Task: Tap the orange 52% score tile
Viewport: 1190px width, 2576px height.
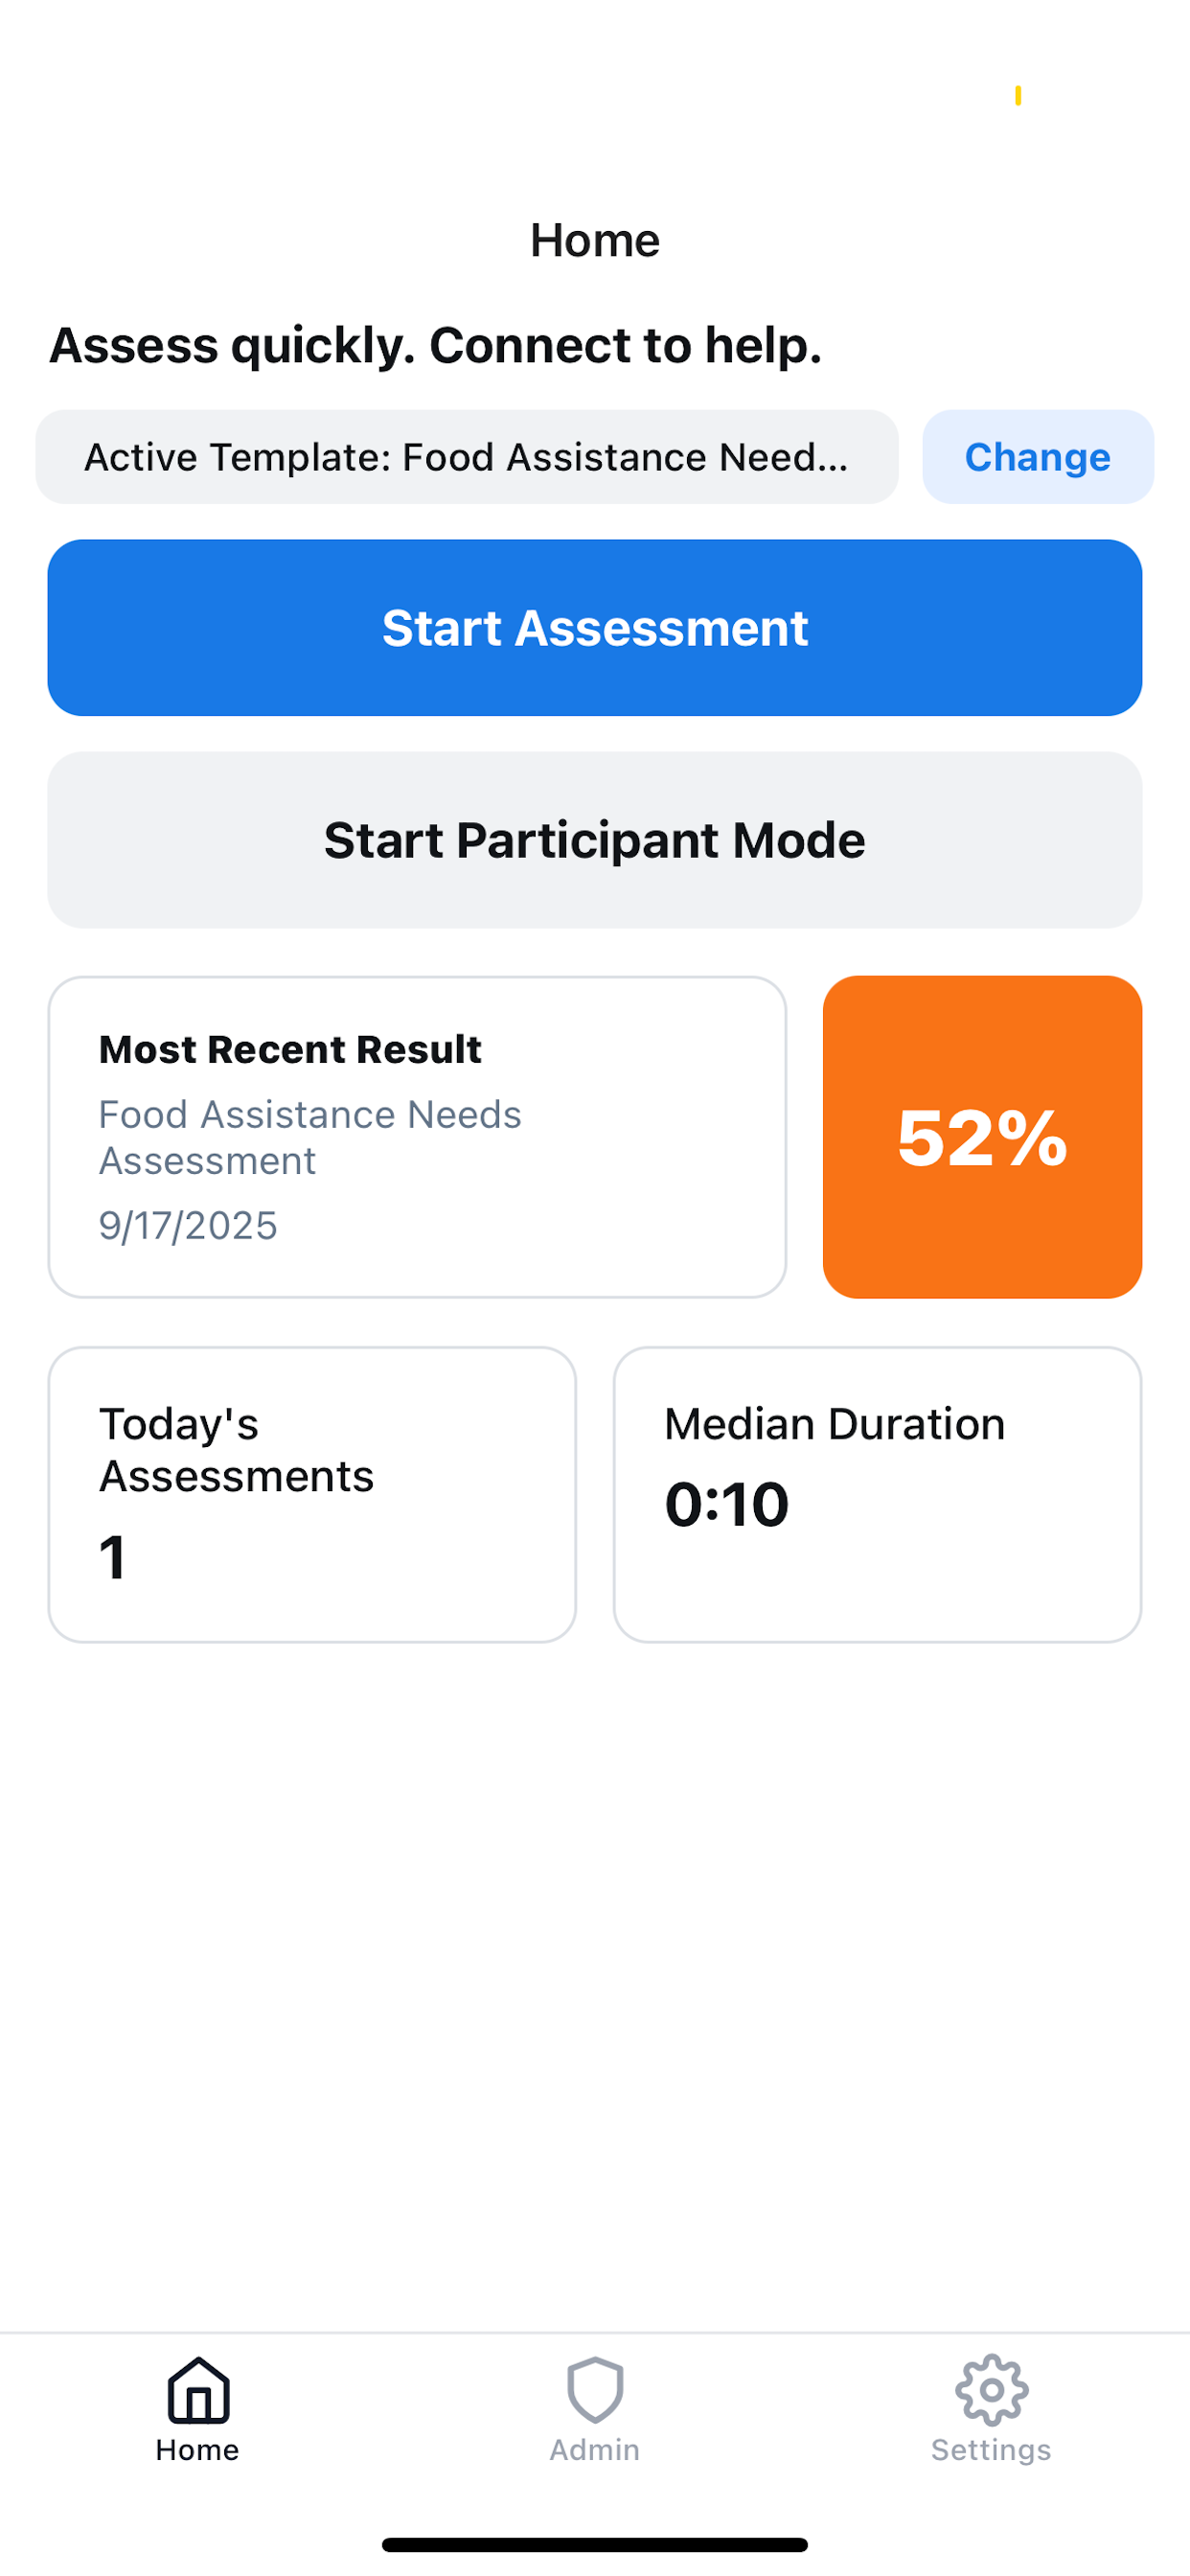Action: 982,1137
